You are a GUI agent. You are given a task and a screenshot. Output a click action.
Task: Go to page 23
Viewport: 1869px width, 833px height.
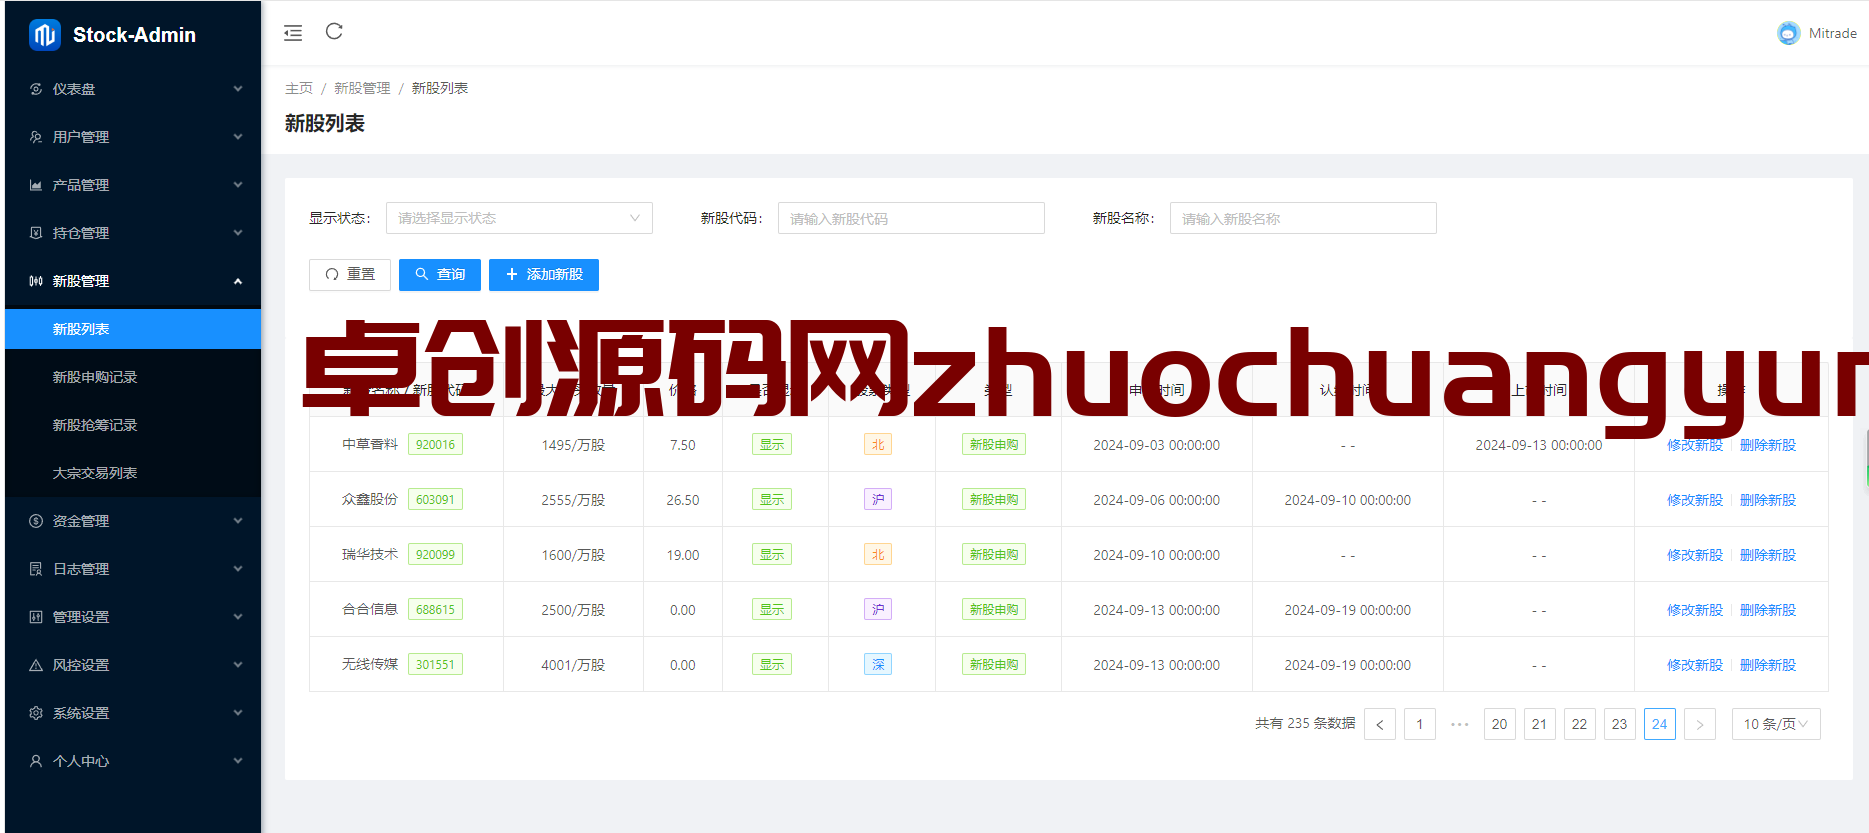(x=1620, y=724)
